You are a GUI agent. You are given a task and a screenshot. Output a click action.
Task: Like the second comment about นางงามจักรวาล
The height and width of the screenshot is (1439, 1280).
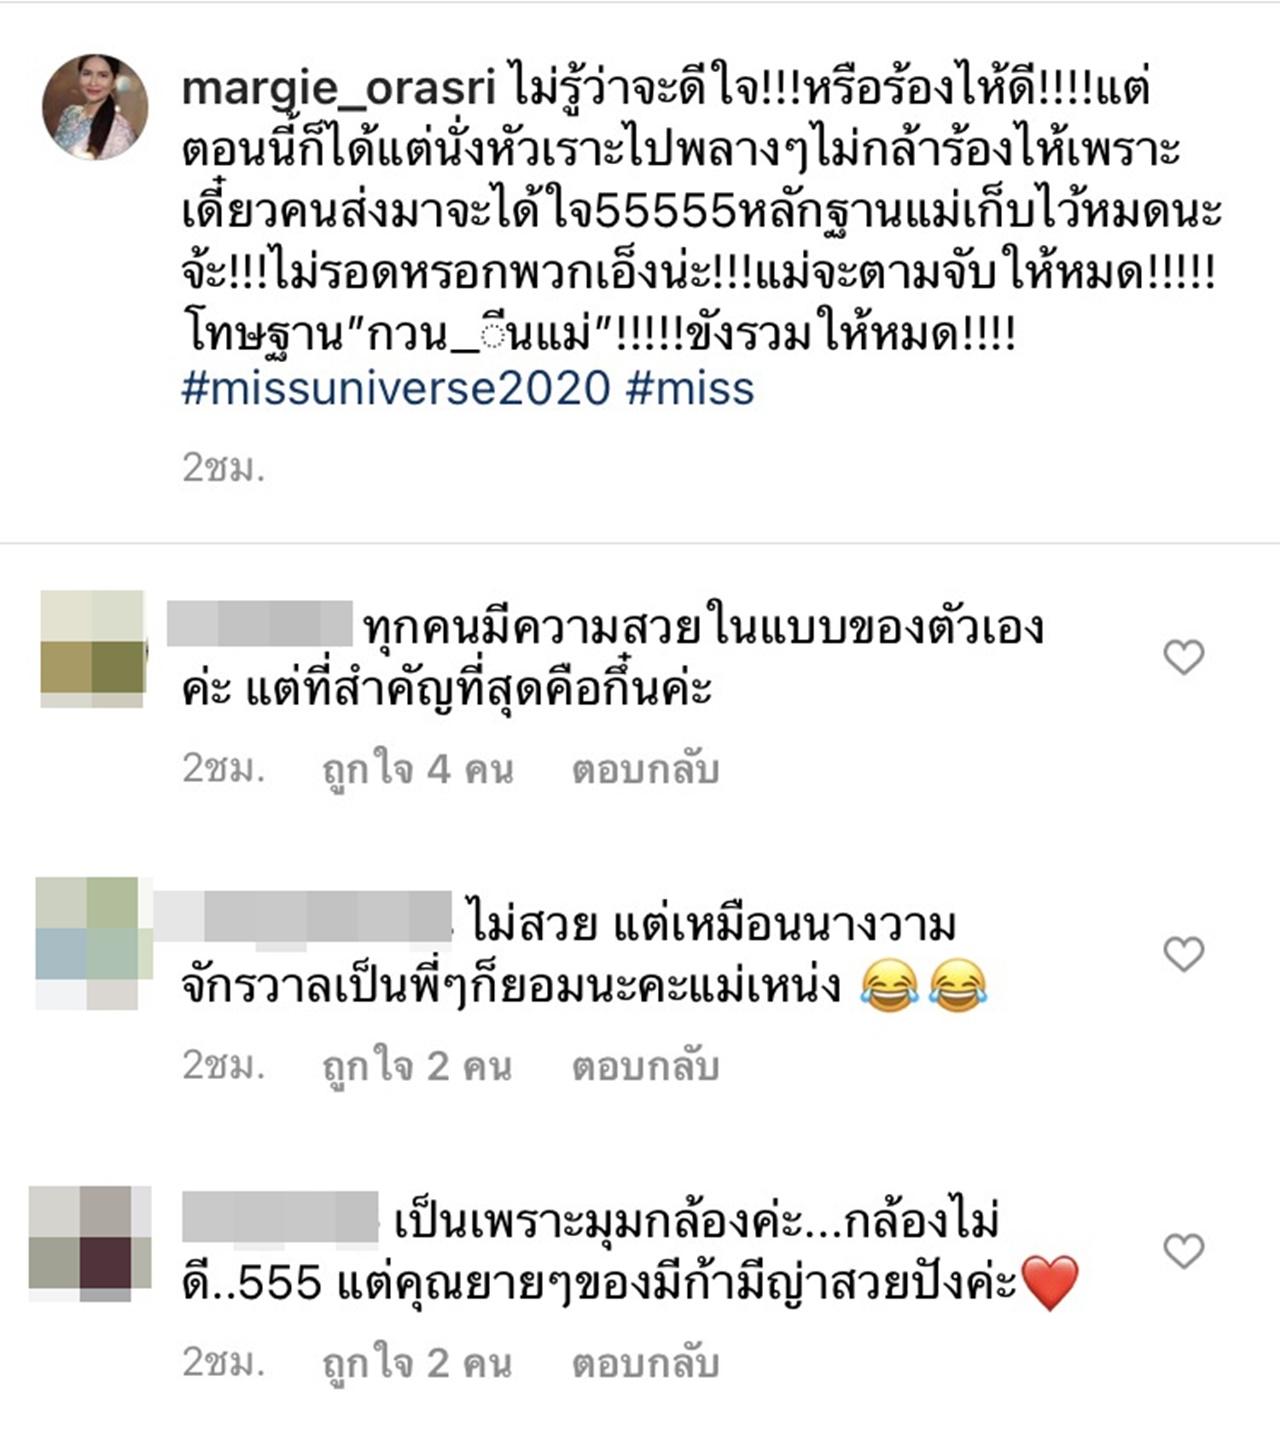(x=1184, y=954)
